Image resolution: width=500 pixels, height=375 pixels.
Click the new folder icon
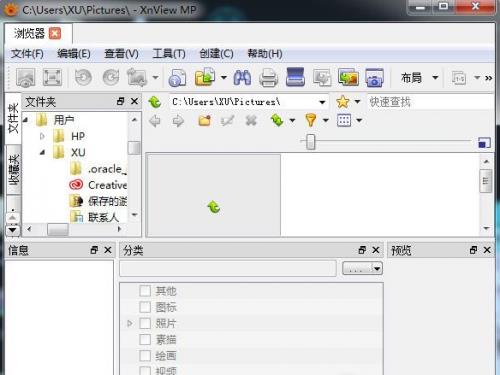coord(204,120)
